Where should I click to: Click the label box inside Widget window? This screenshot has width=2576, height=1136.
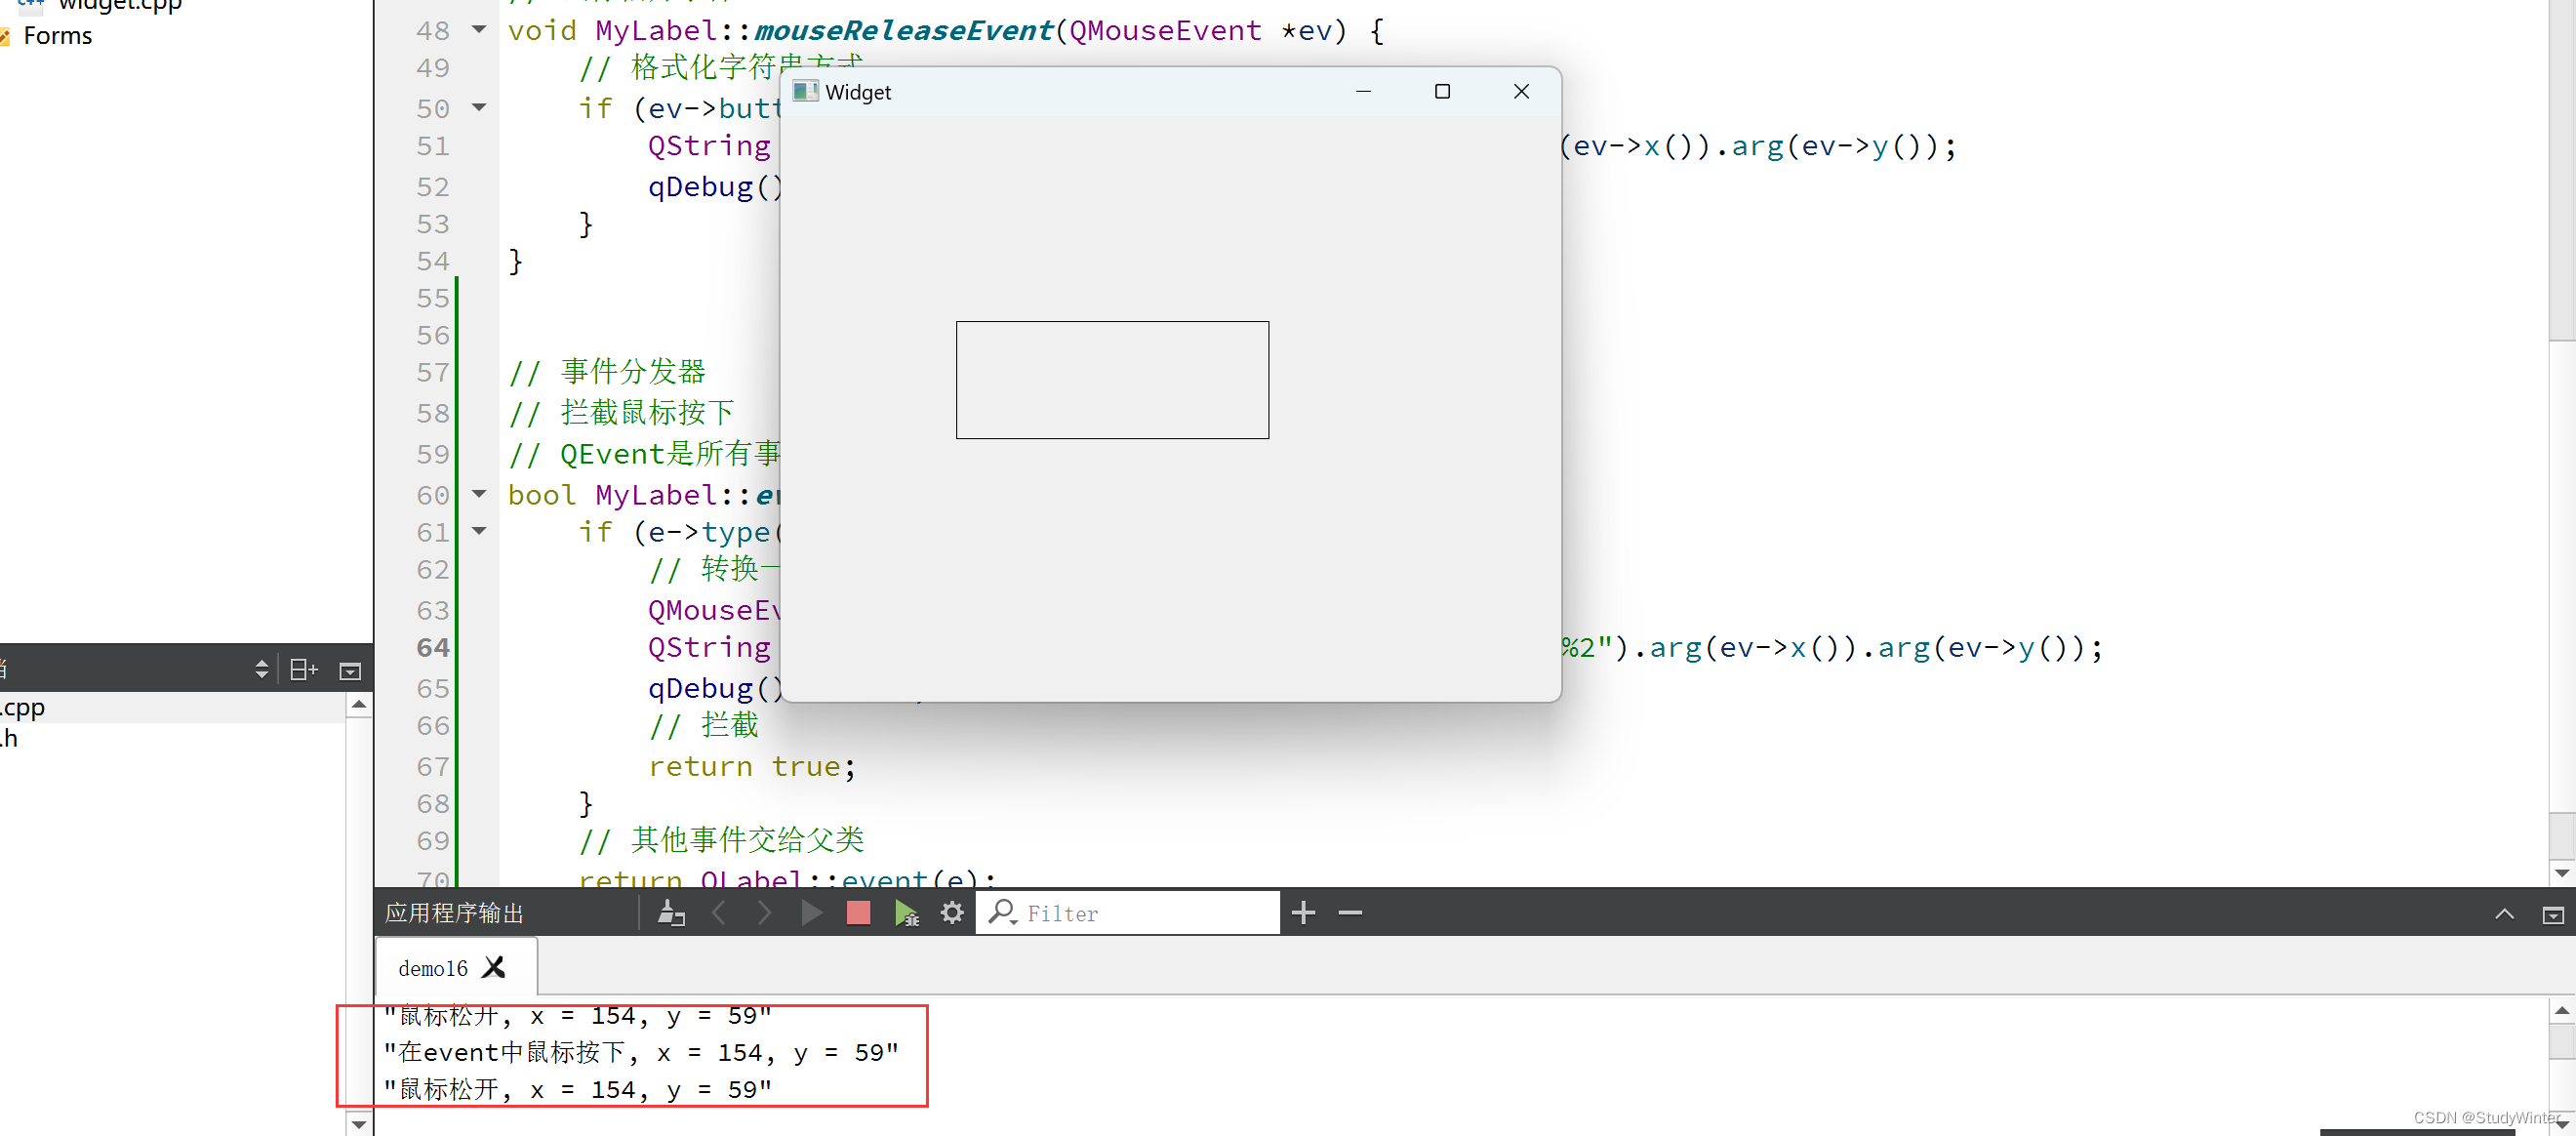1112,380
